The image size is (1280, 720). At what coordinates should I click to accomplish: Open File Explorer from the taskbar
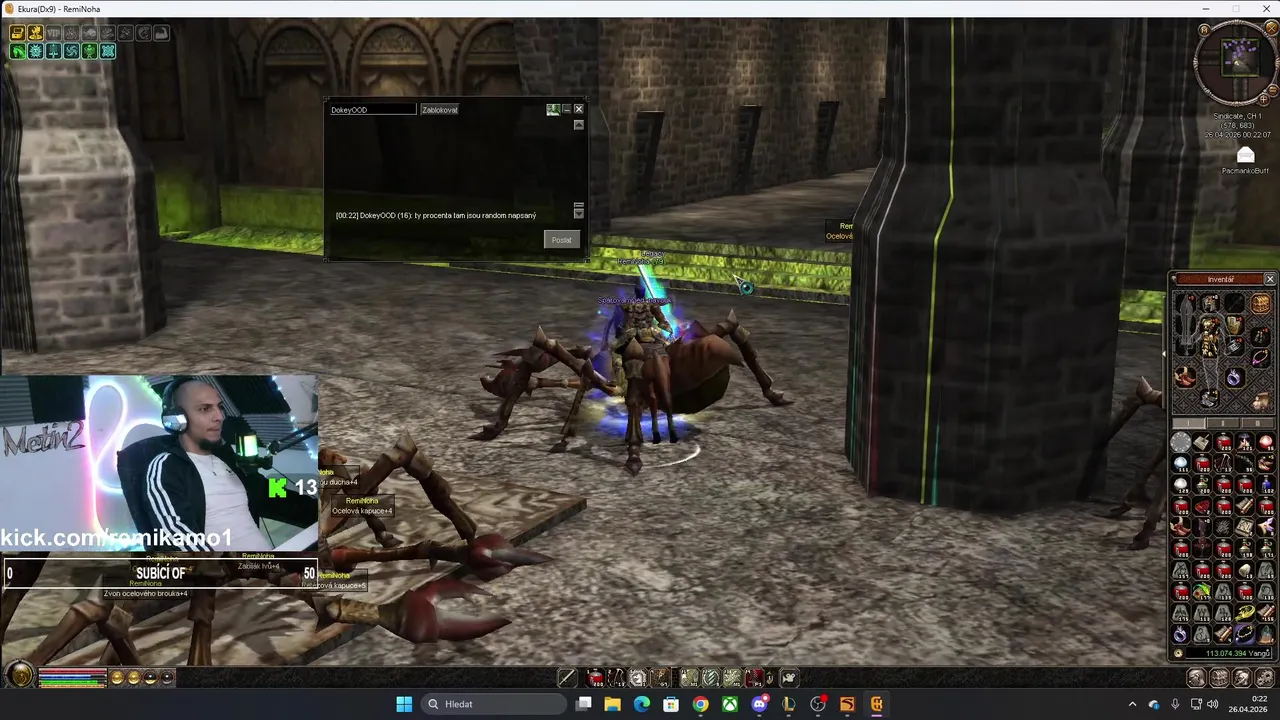pos(612,704)
